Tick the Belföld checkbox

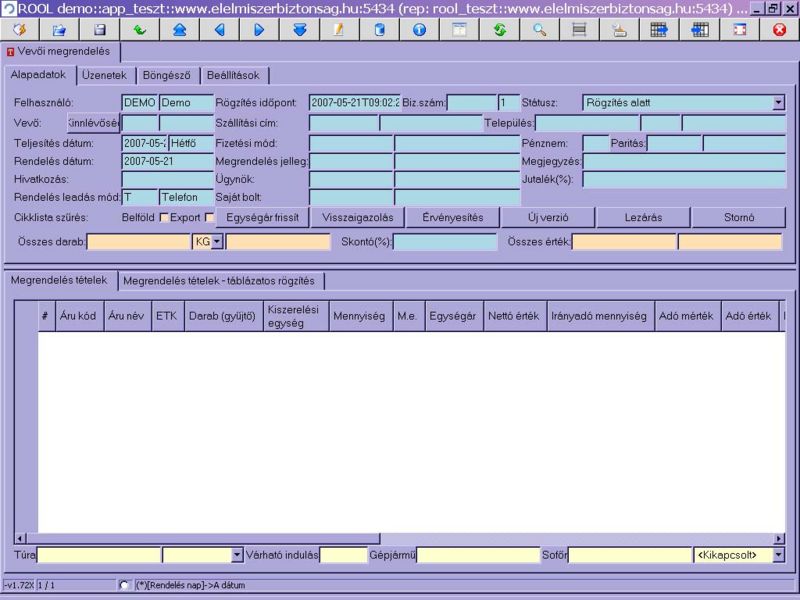click(165, 218)
